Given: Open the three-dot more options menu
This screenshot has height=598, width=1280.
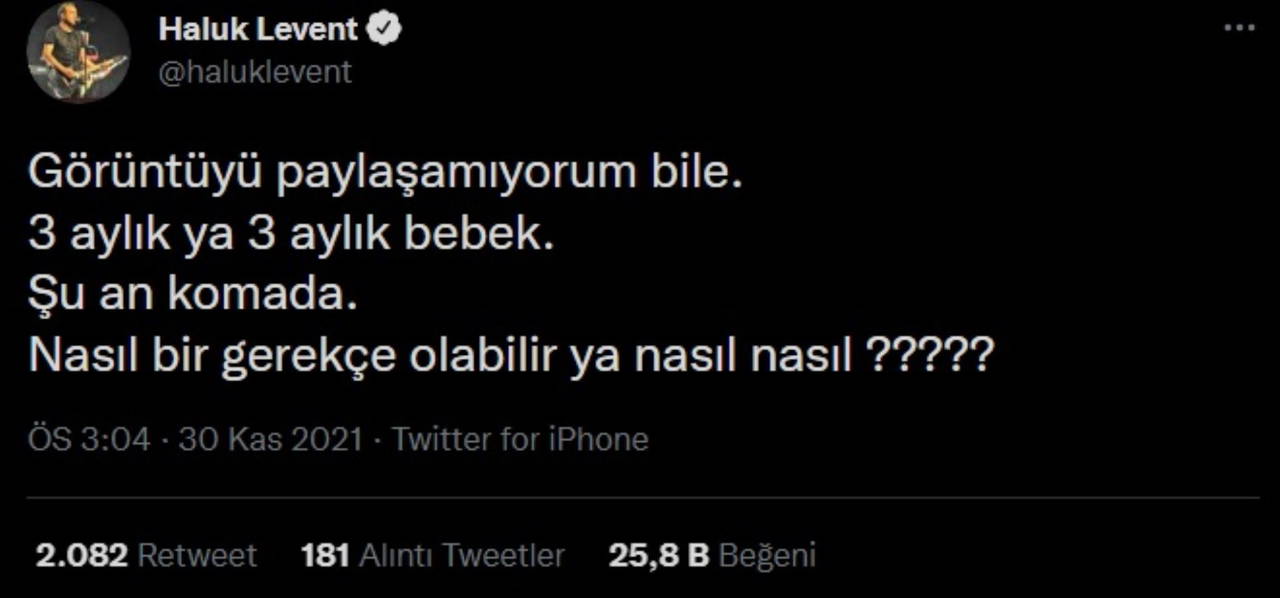Looking at the screenshot, I should click(x=1239, y=28).
